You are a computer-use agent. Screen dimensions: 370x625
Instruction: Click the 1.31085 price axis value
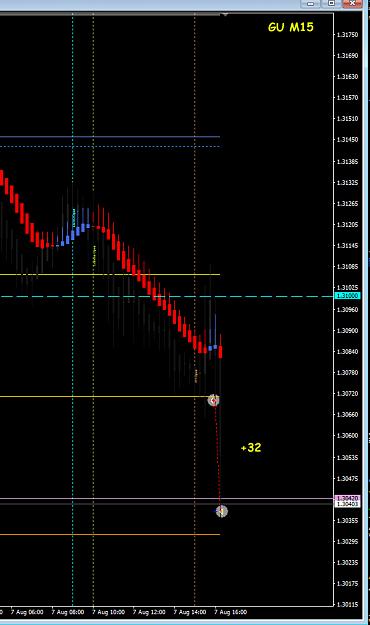[x=347, y=267]
